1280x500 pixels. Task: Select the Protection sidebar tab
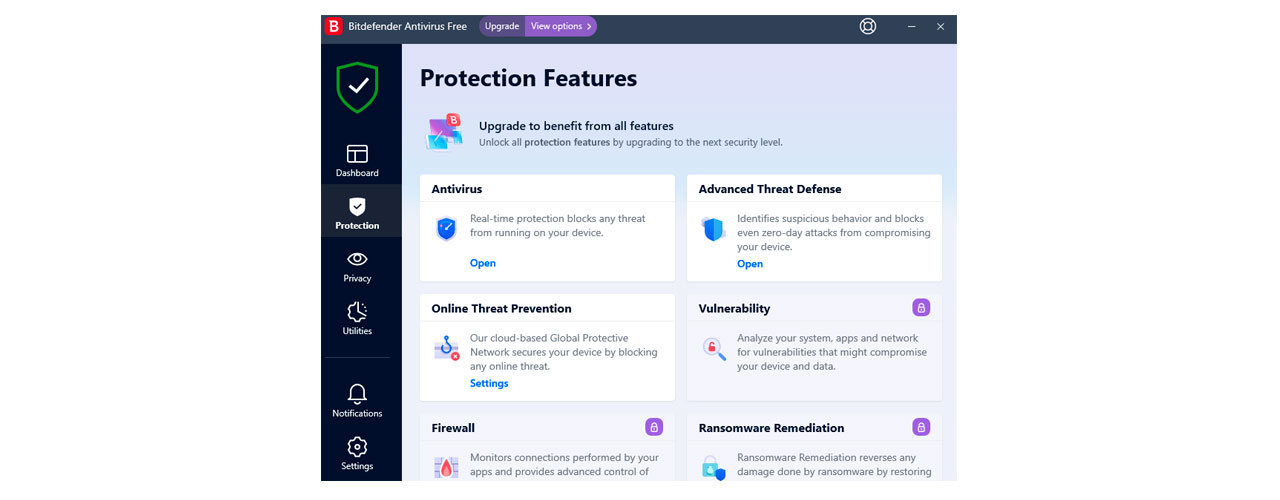point(357,213)
